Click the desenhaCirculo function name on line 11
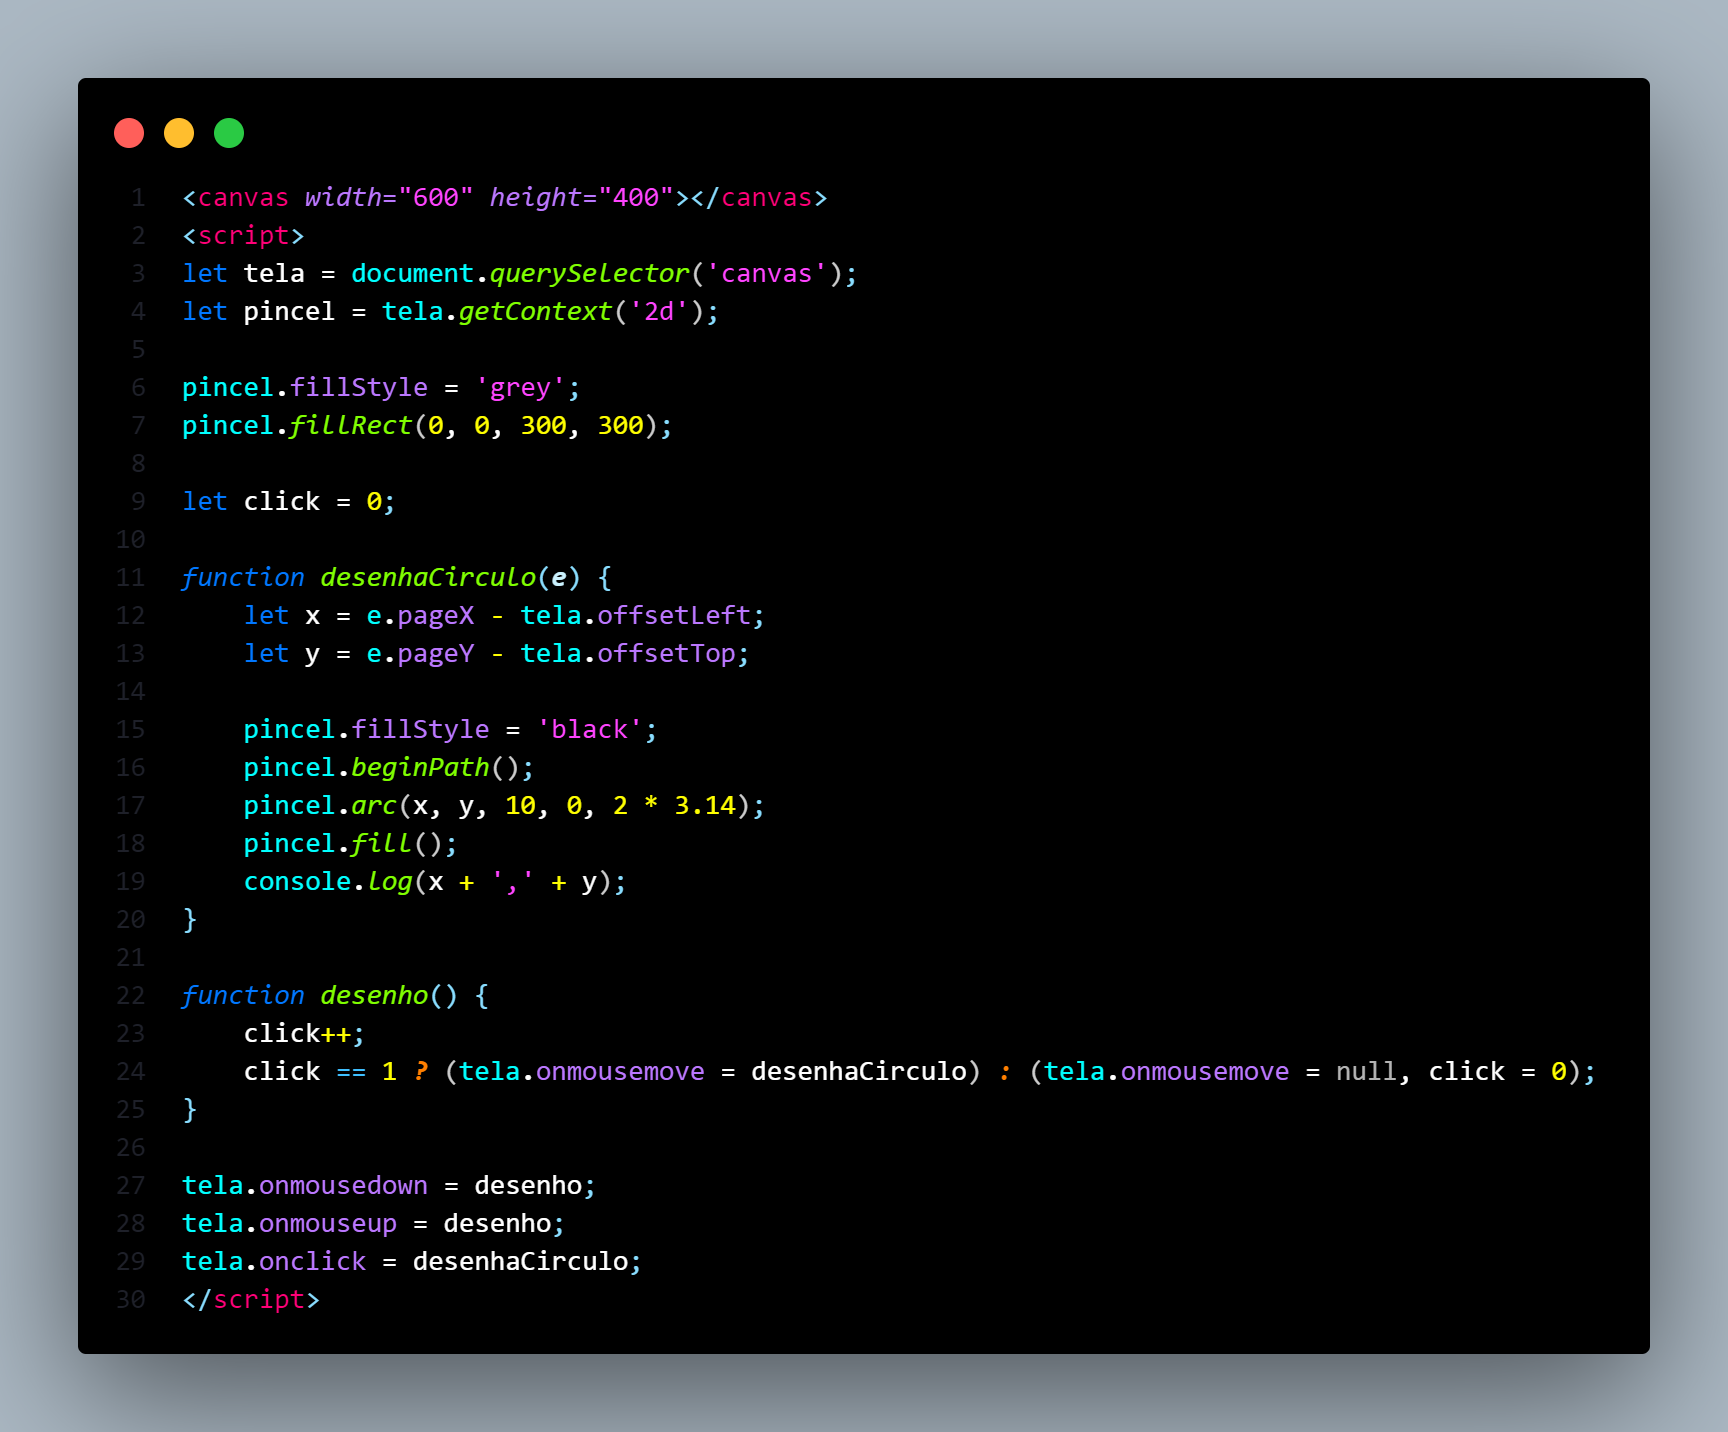The height and width of the screenshot is (1432, 1728). (x=428, y=578)
